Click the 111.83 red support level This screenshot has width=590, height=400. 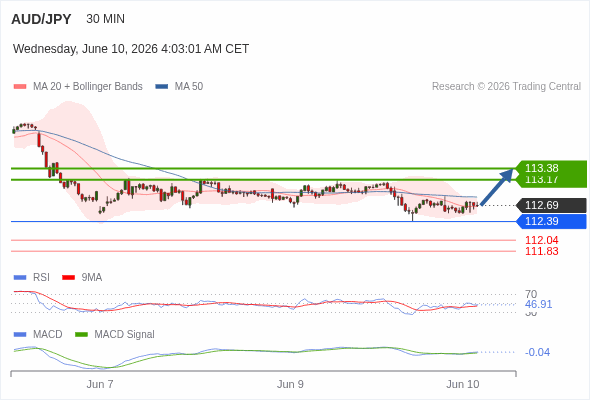541,251
